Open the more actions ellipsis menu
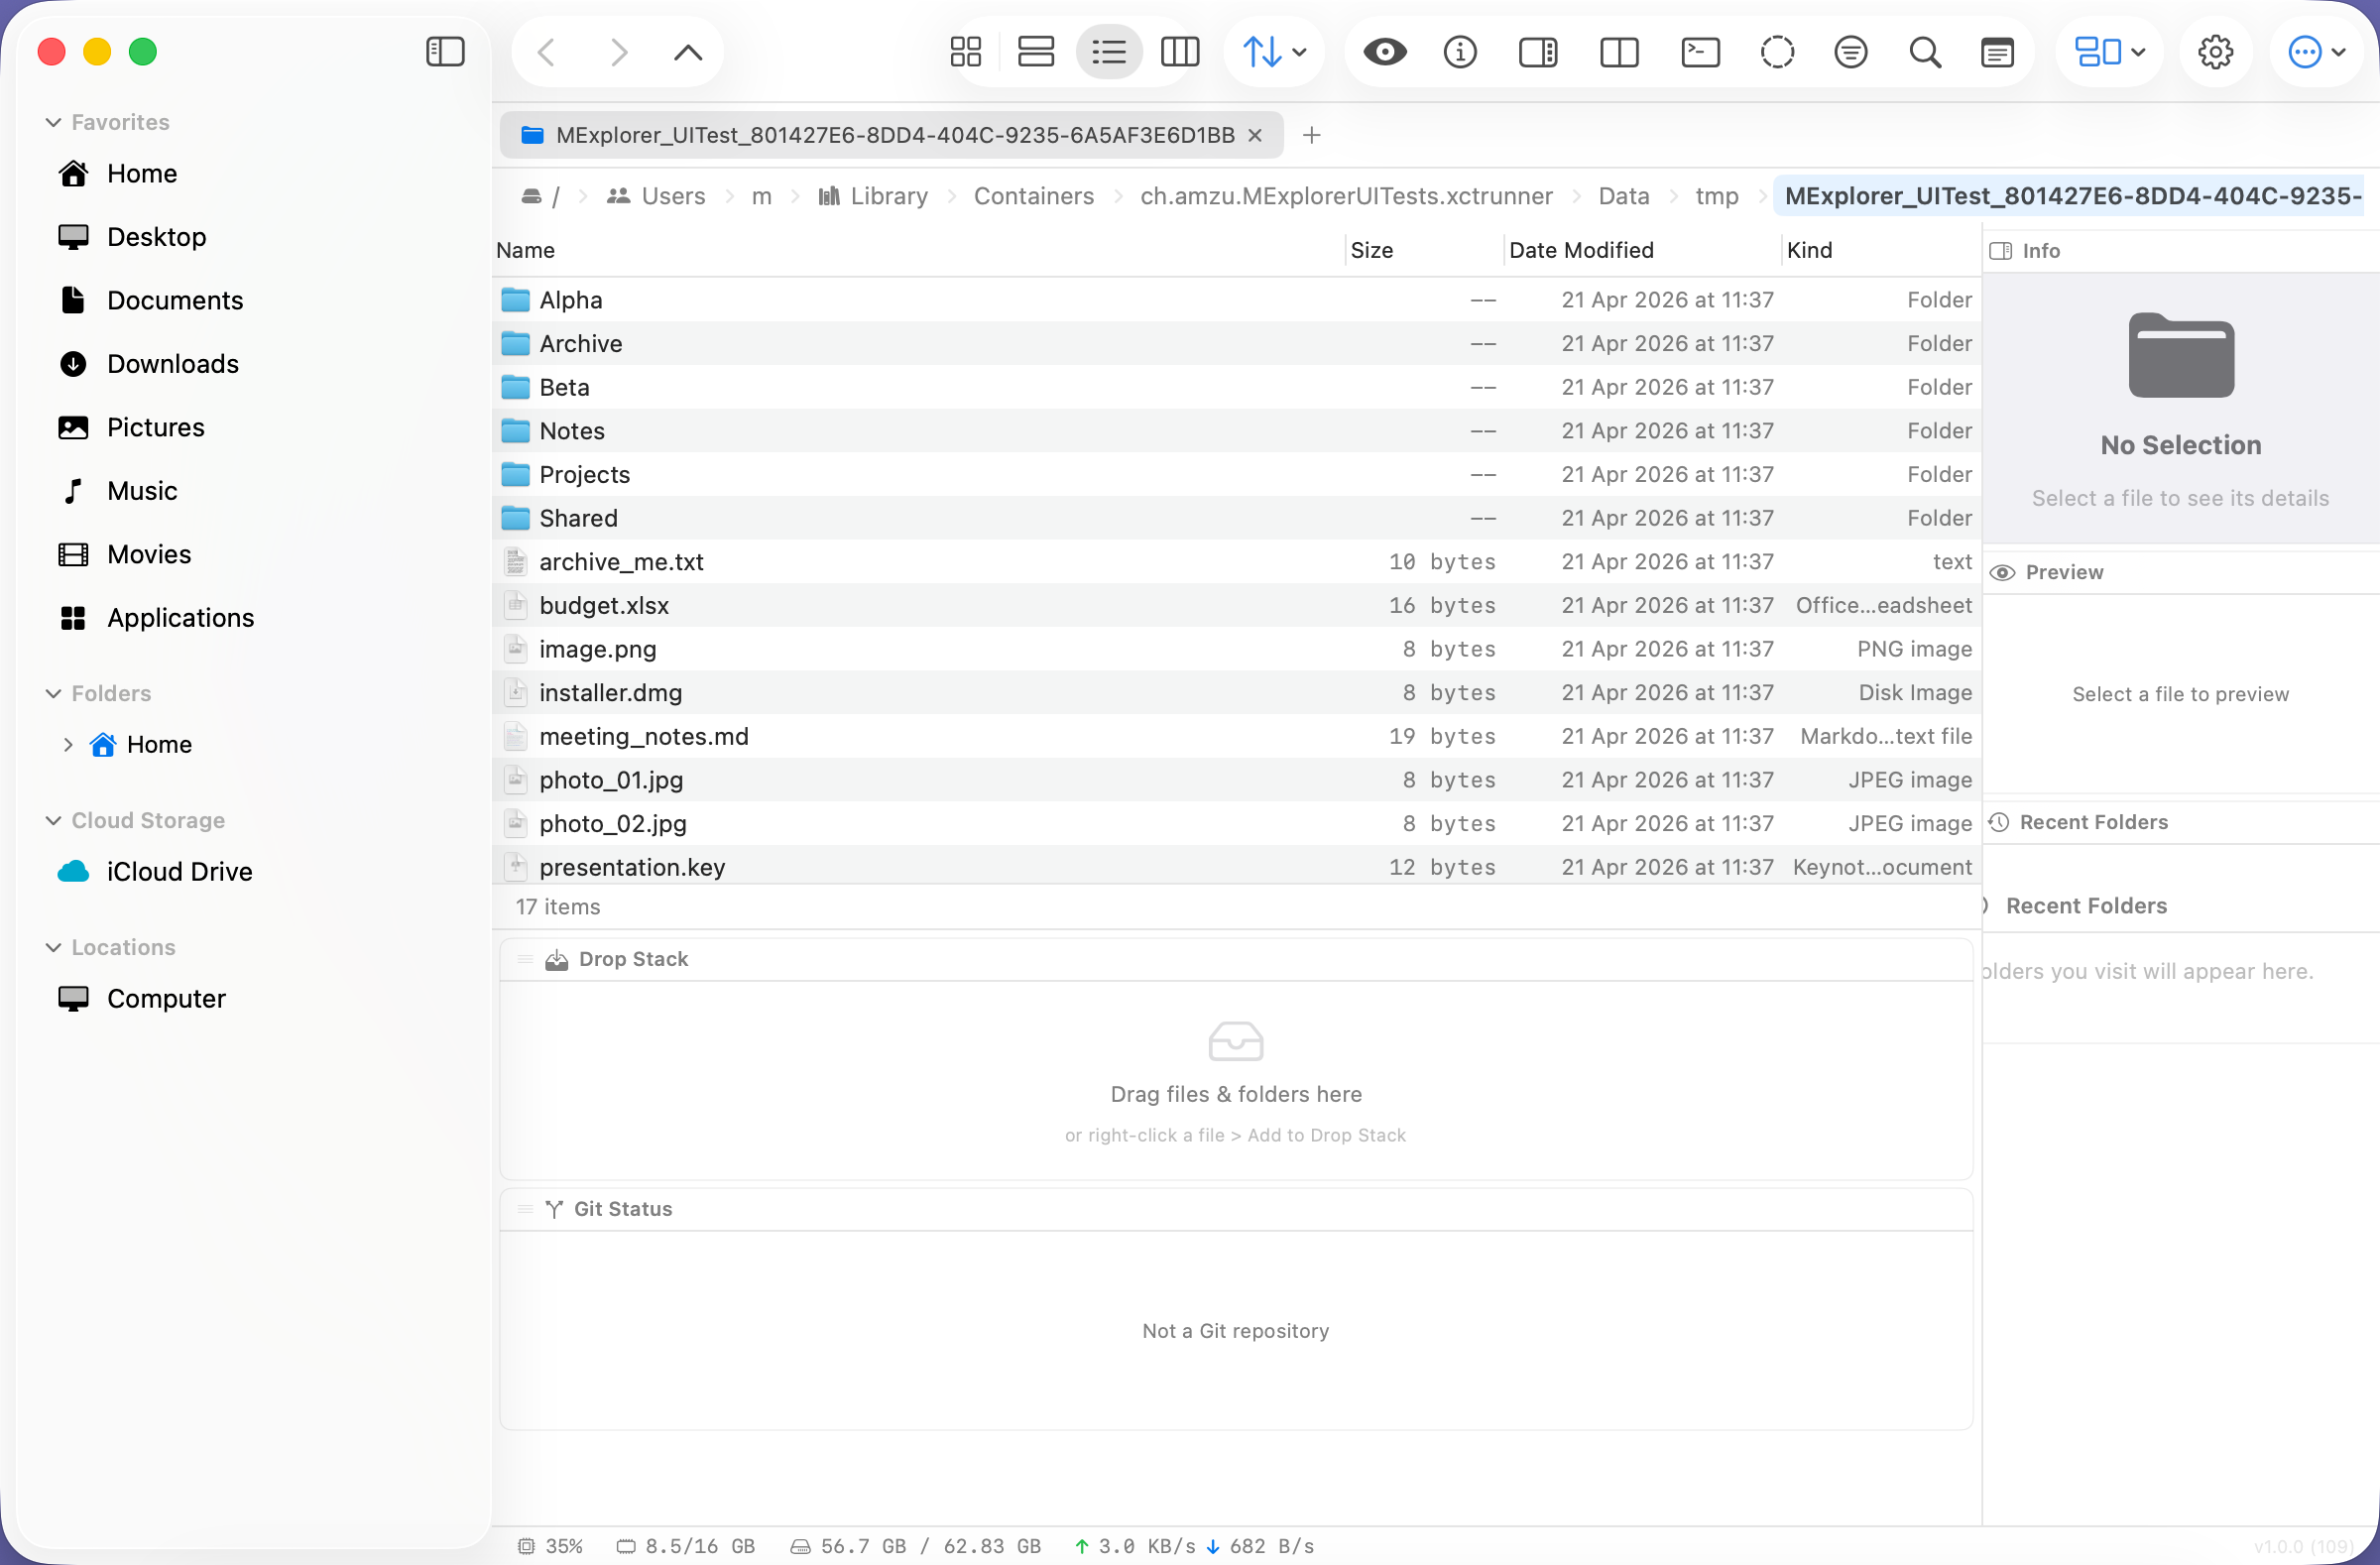The width and height of the screenshot is (2380, 1565). (x=2317, y=52)
